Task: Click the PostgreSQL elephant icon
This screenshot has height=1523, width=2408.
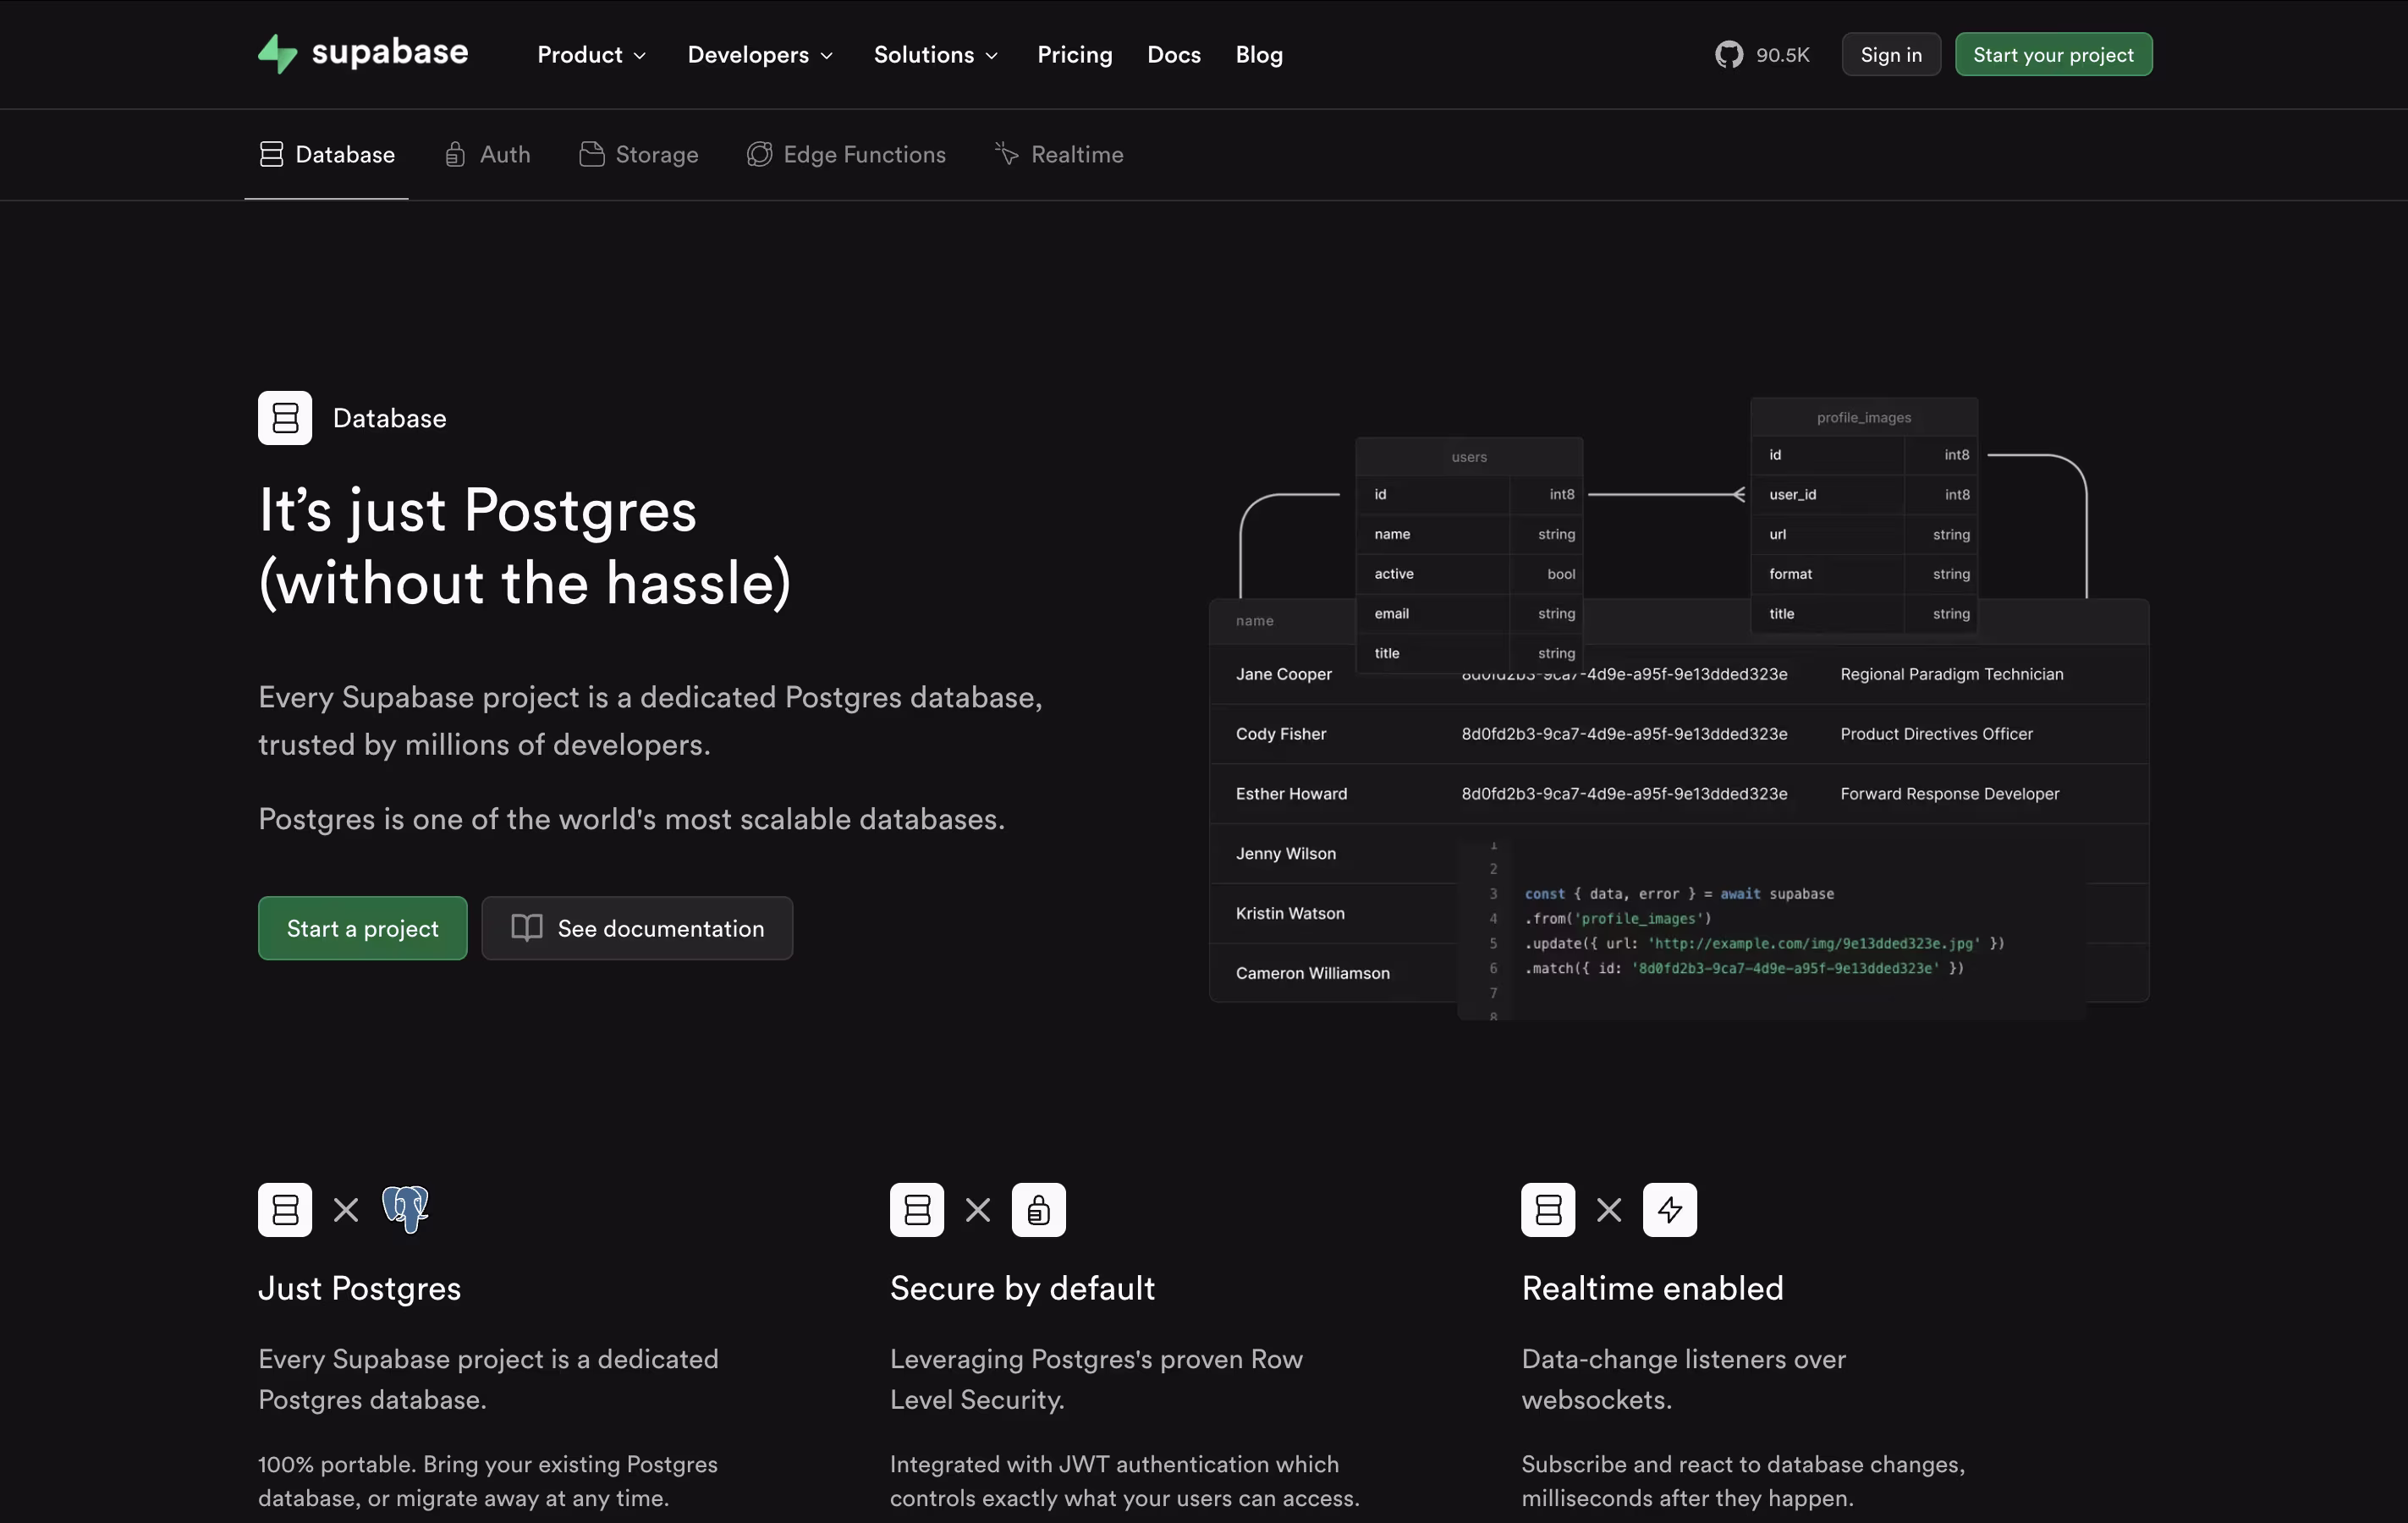Action: coord(405,1210)
